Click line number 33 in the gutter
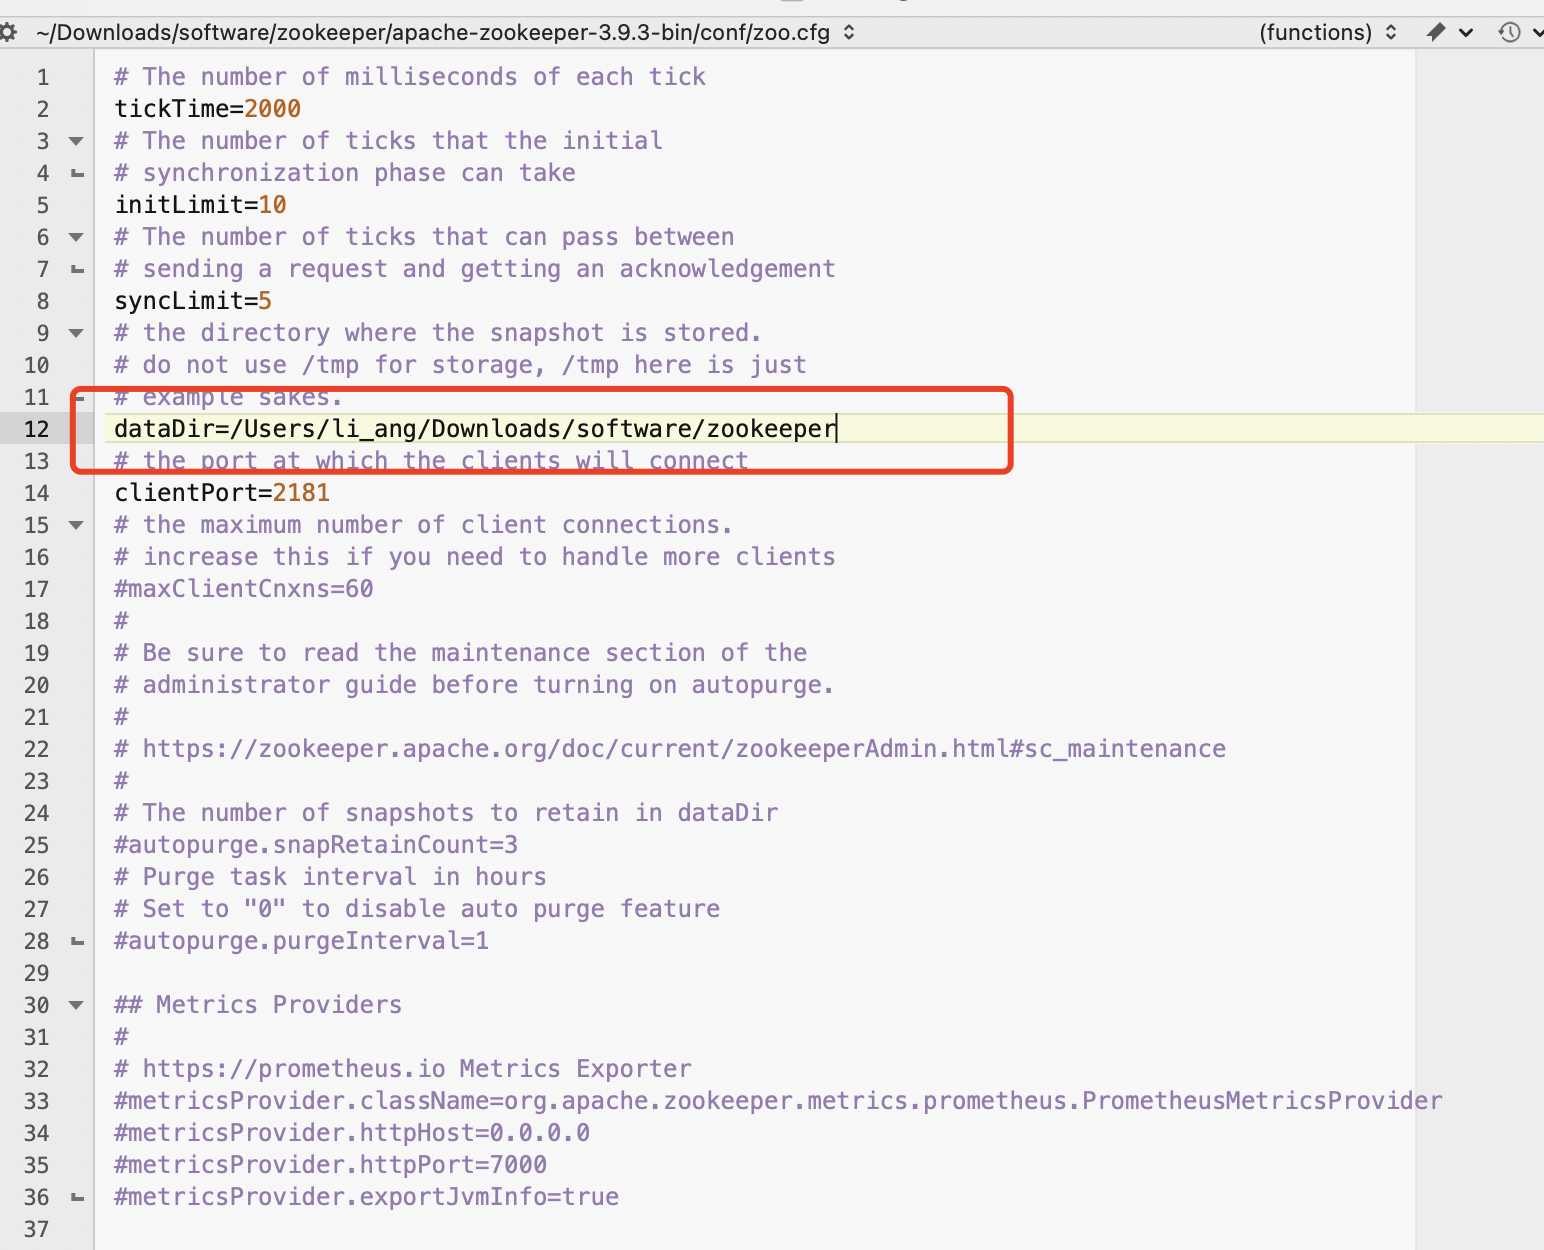This screenshot has height=1250, width=1544. [x=37, y=1101]
